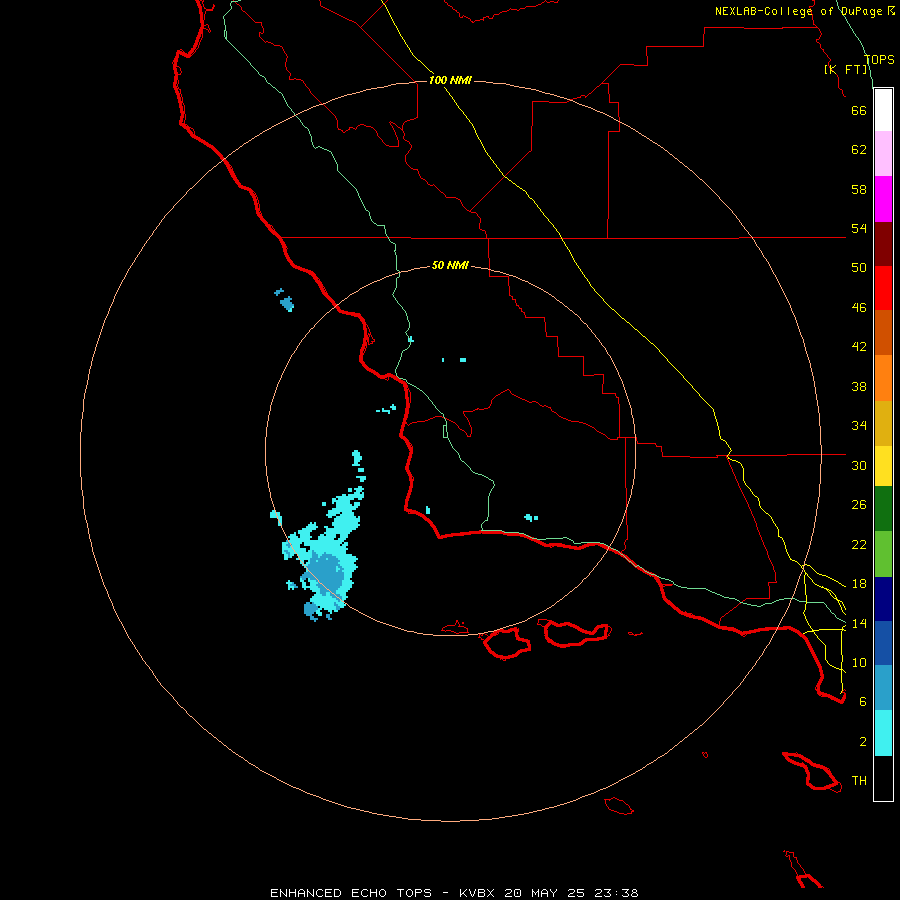Click the dark red swatch near 50
Viewport: 900px width, 900px height.
tap(883, 244)
